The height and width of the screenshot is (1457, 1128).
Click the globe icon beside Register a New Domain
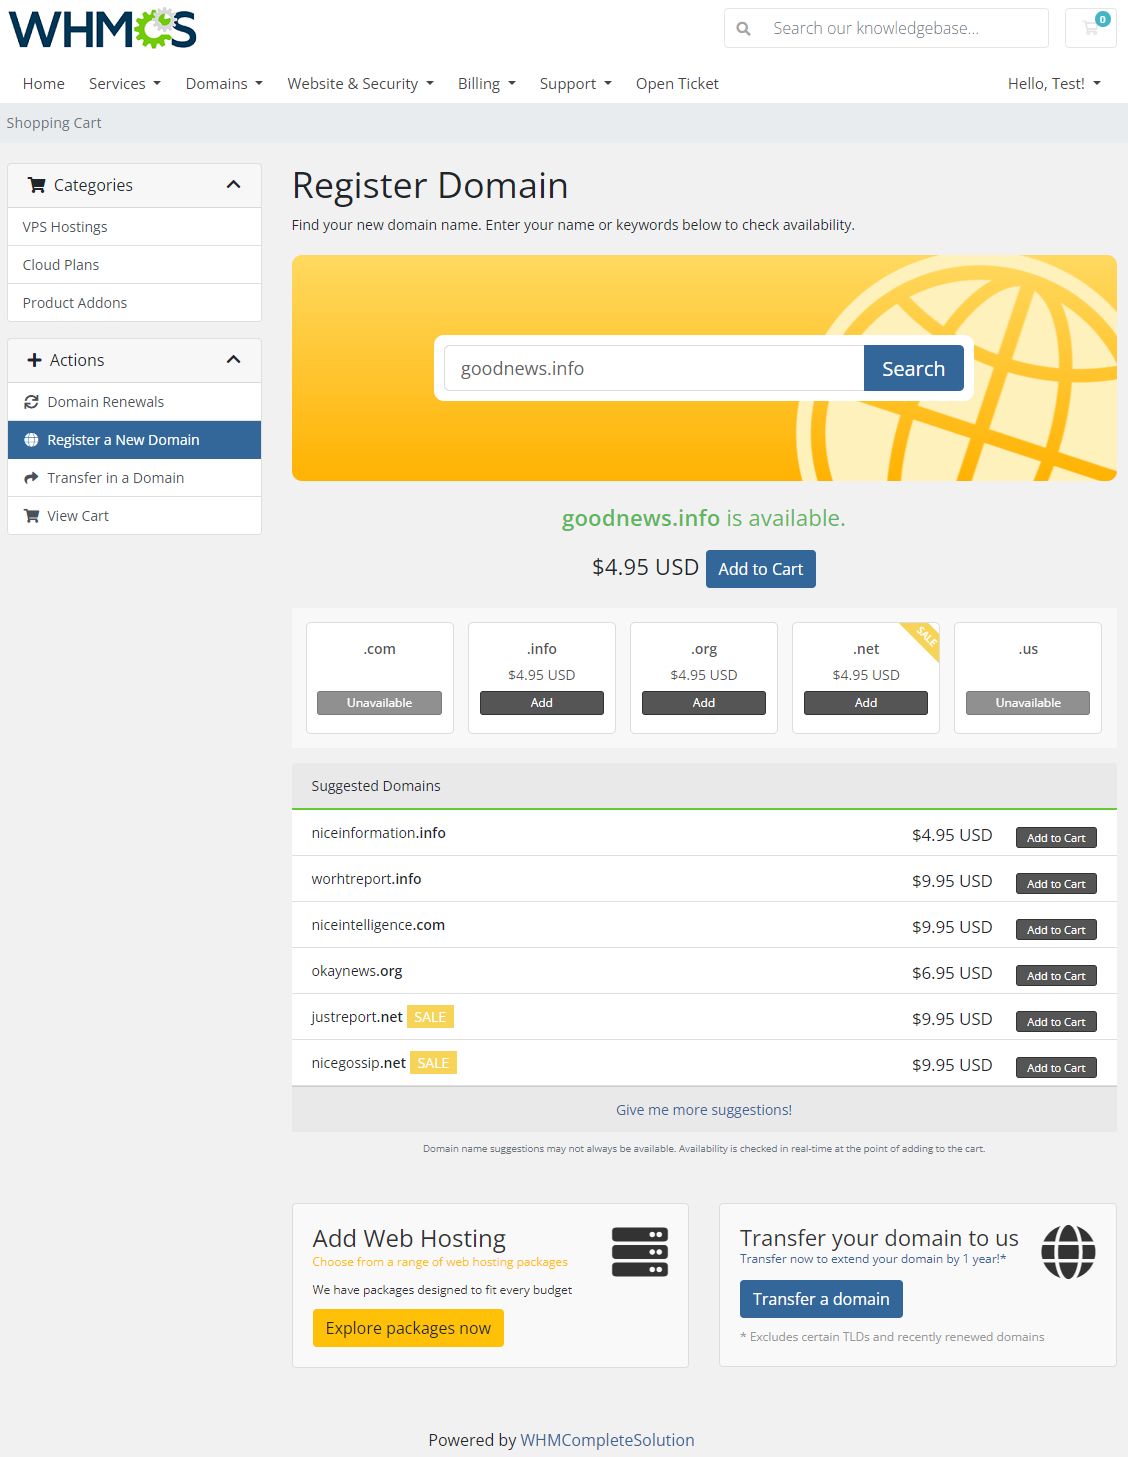31,439
